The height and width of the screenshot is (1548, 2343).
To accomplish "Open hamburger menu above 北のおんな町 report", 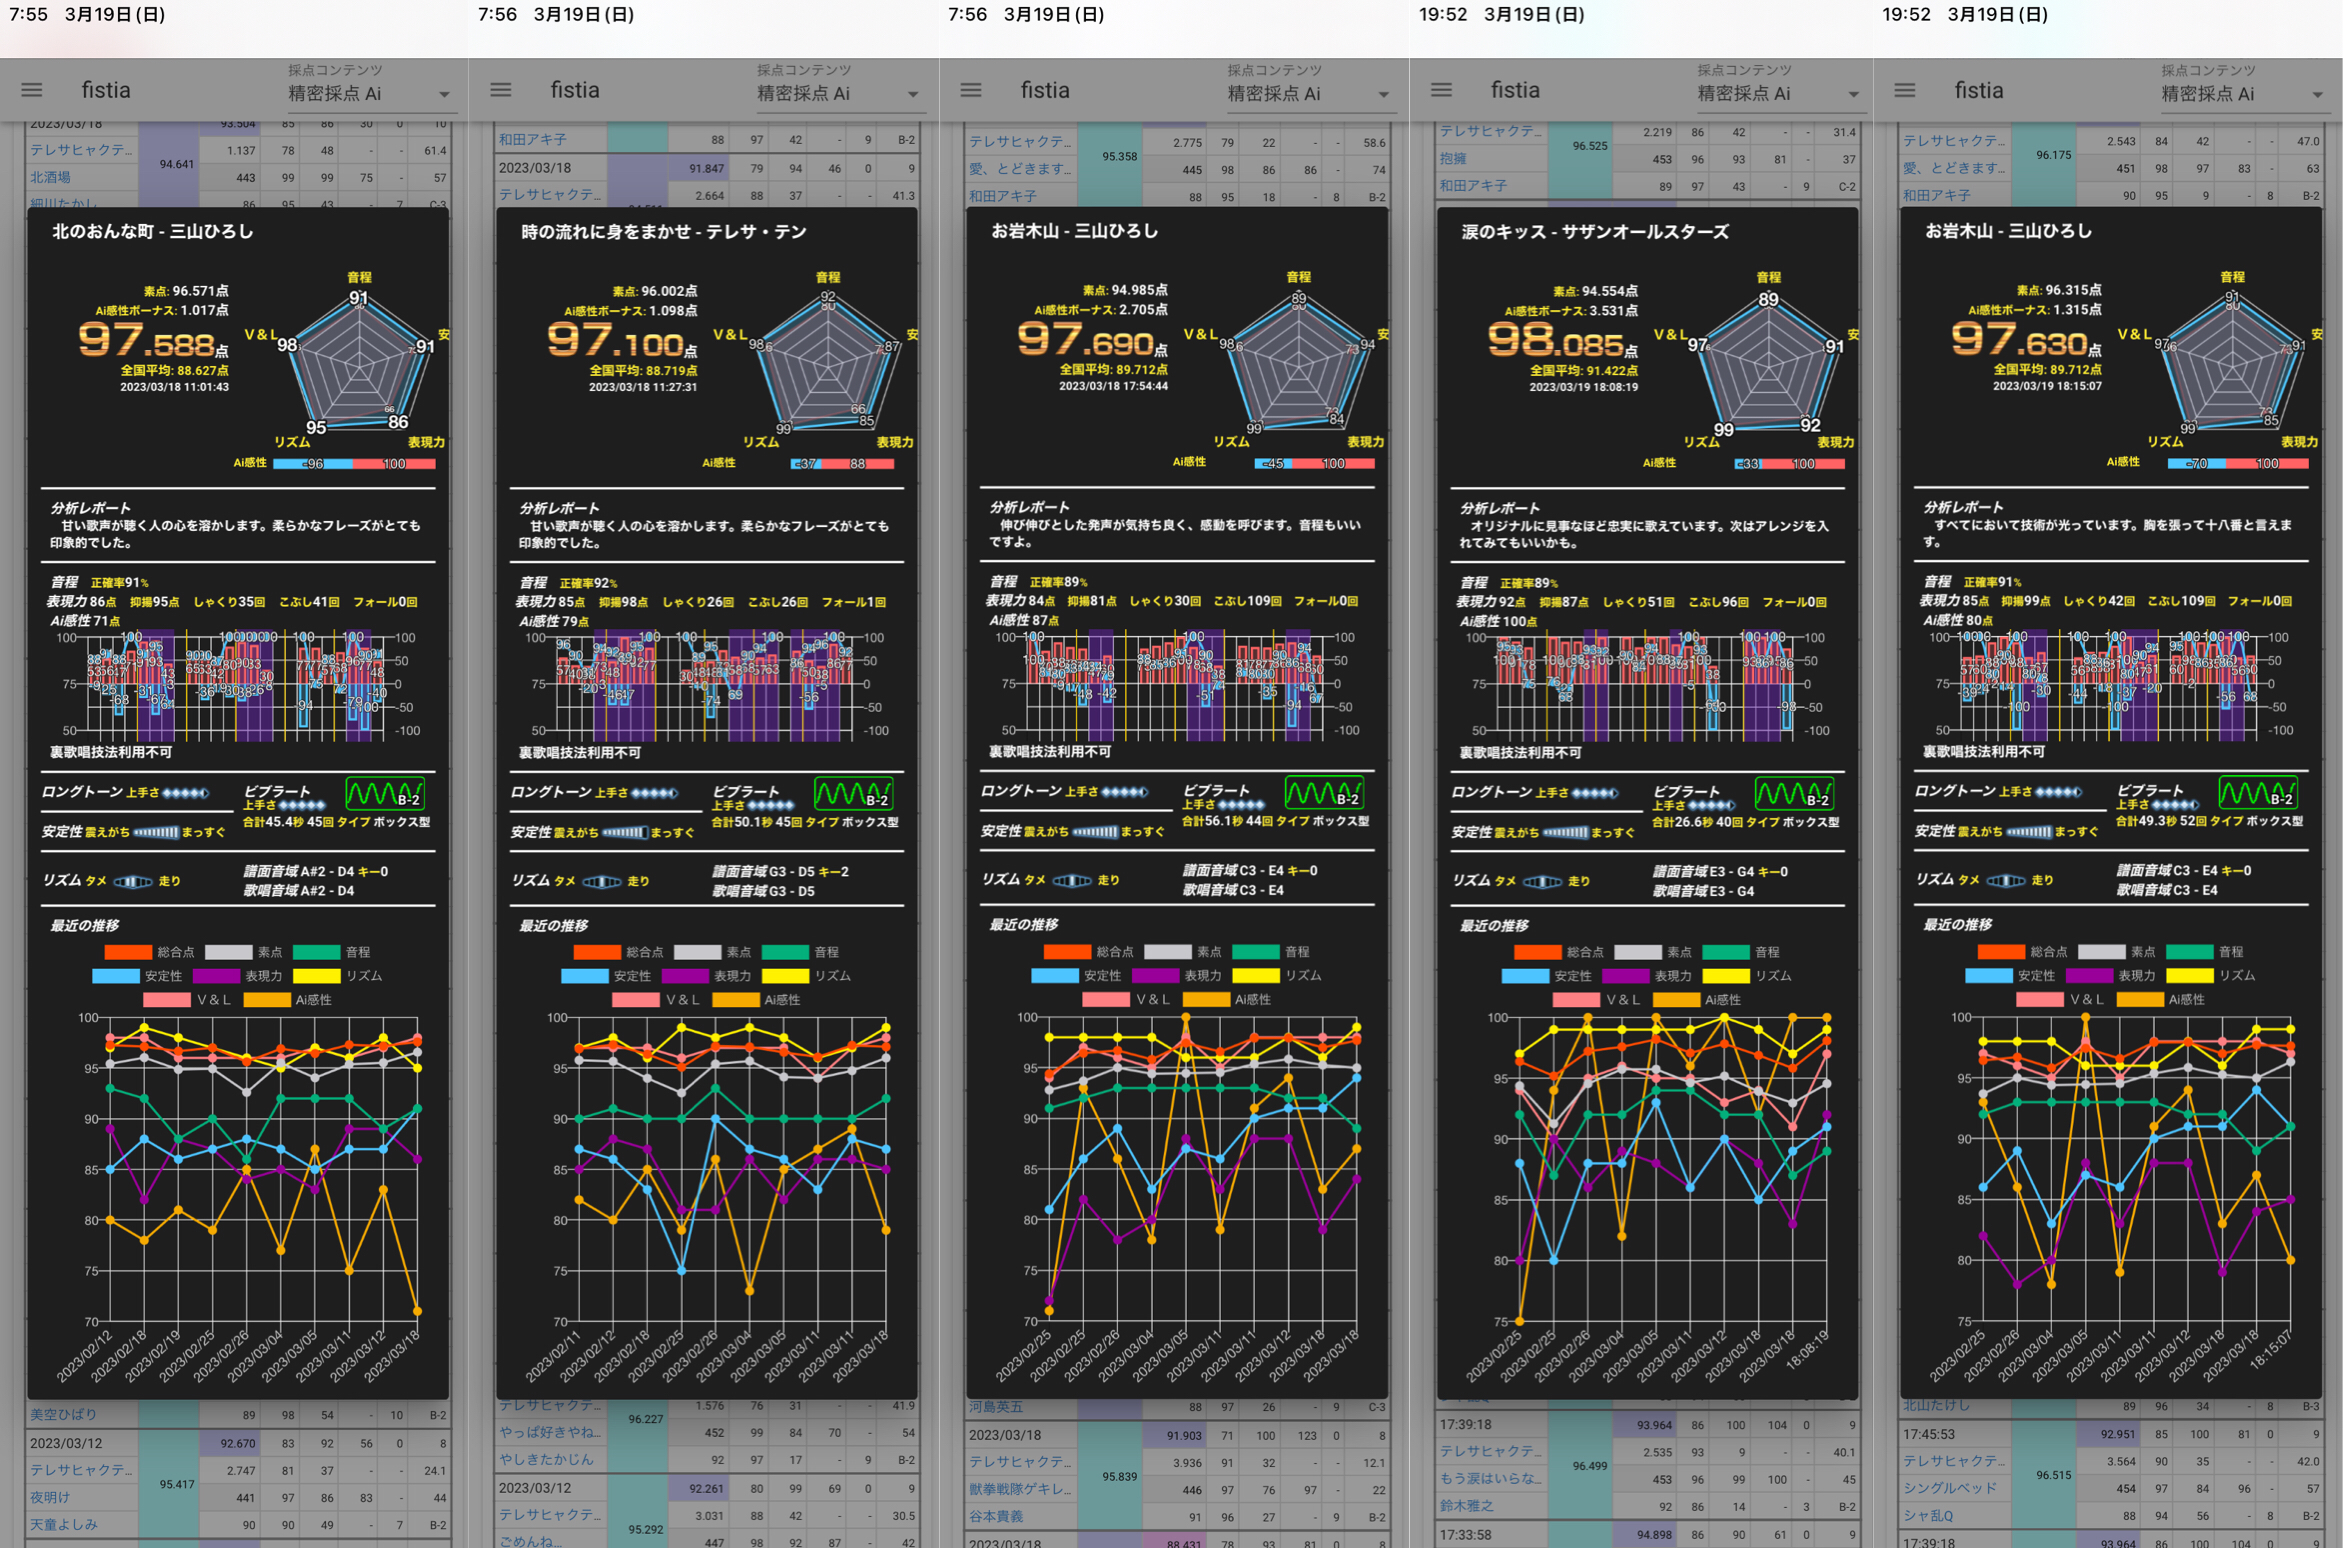I will 32,90.
